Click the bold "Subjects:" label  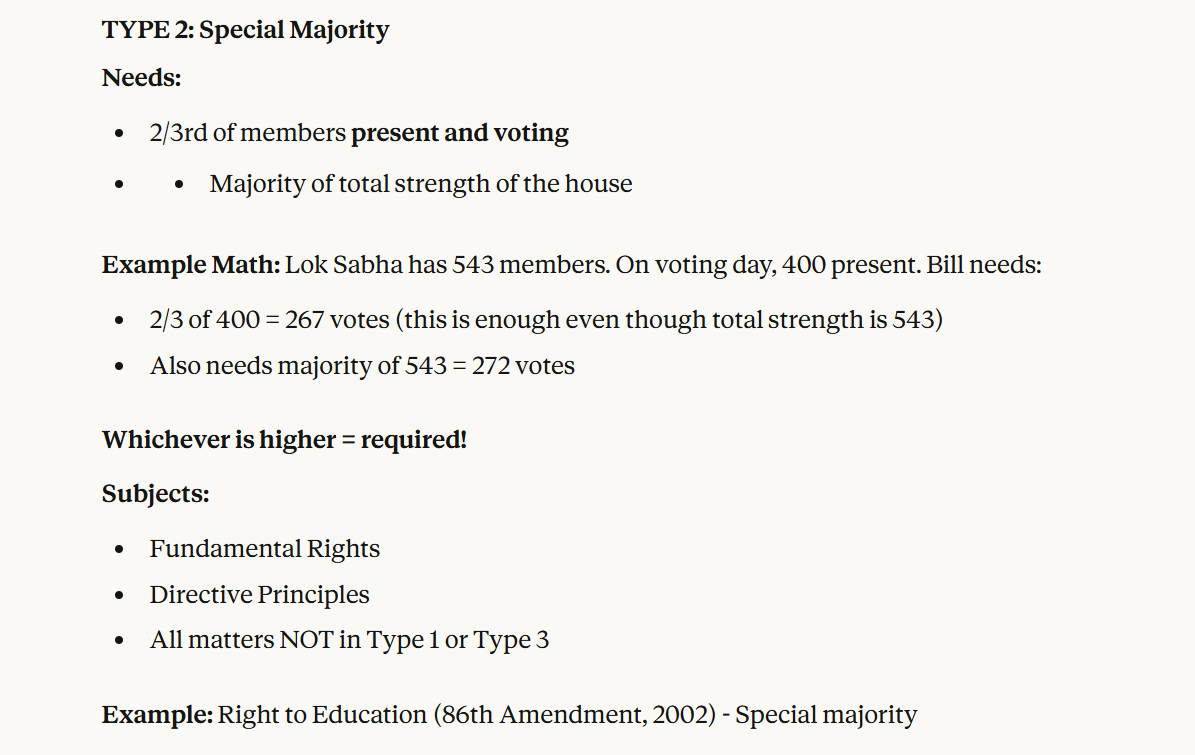click(x=155, y=493)
